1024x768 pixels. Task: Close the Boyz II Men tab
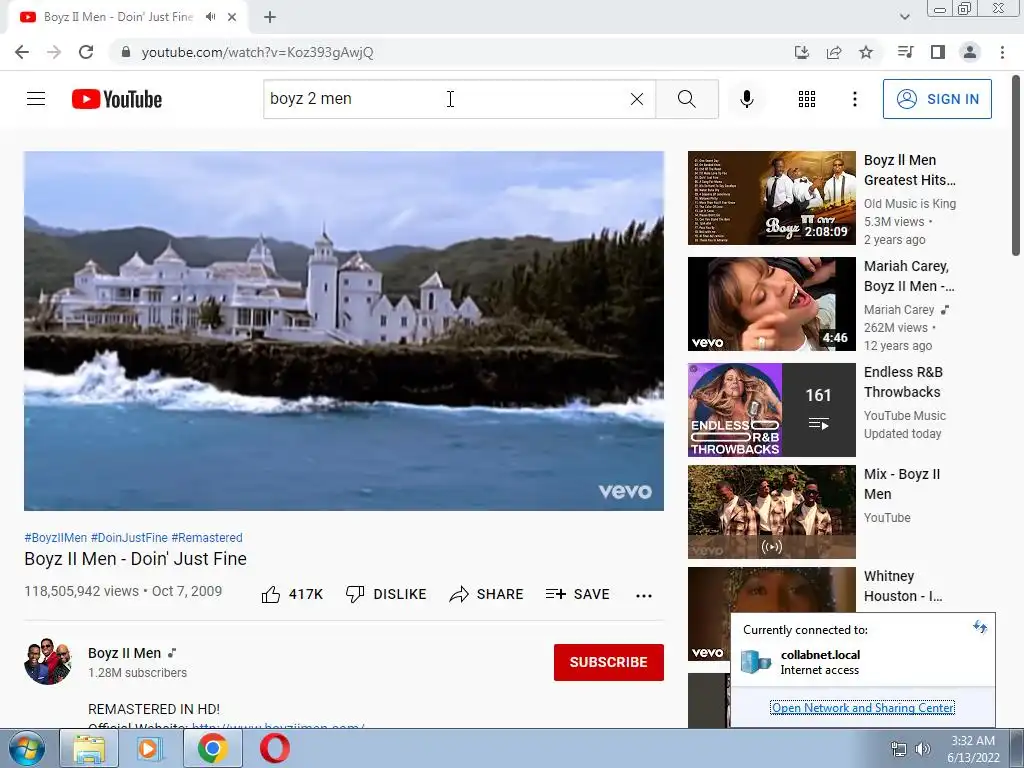(232, 17)
